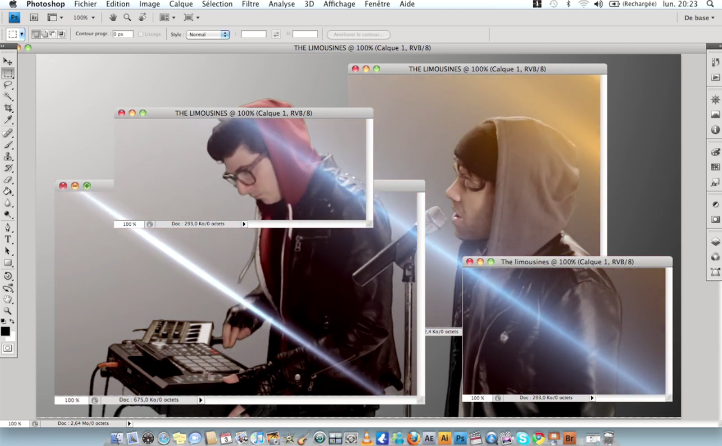Click the Rotate View tool in application bar

coord(142,17)
